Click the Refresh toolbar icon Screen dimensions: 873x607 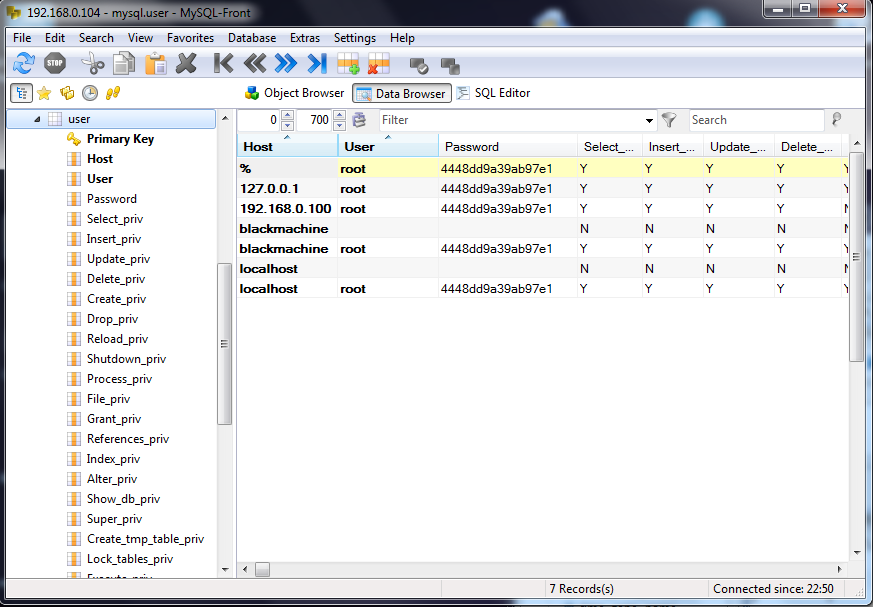(24, 63)
